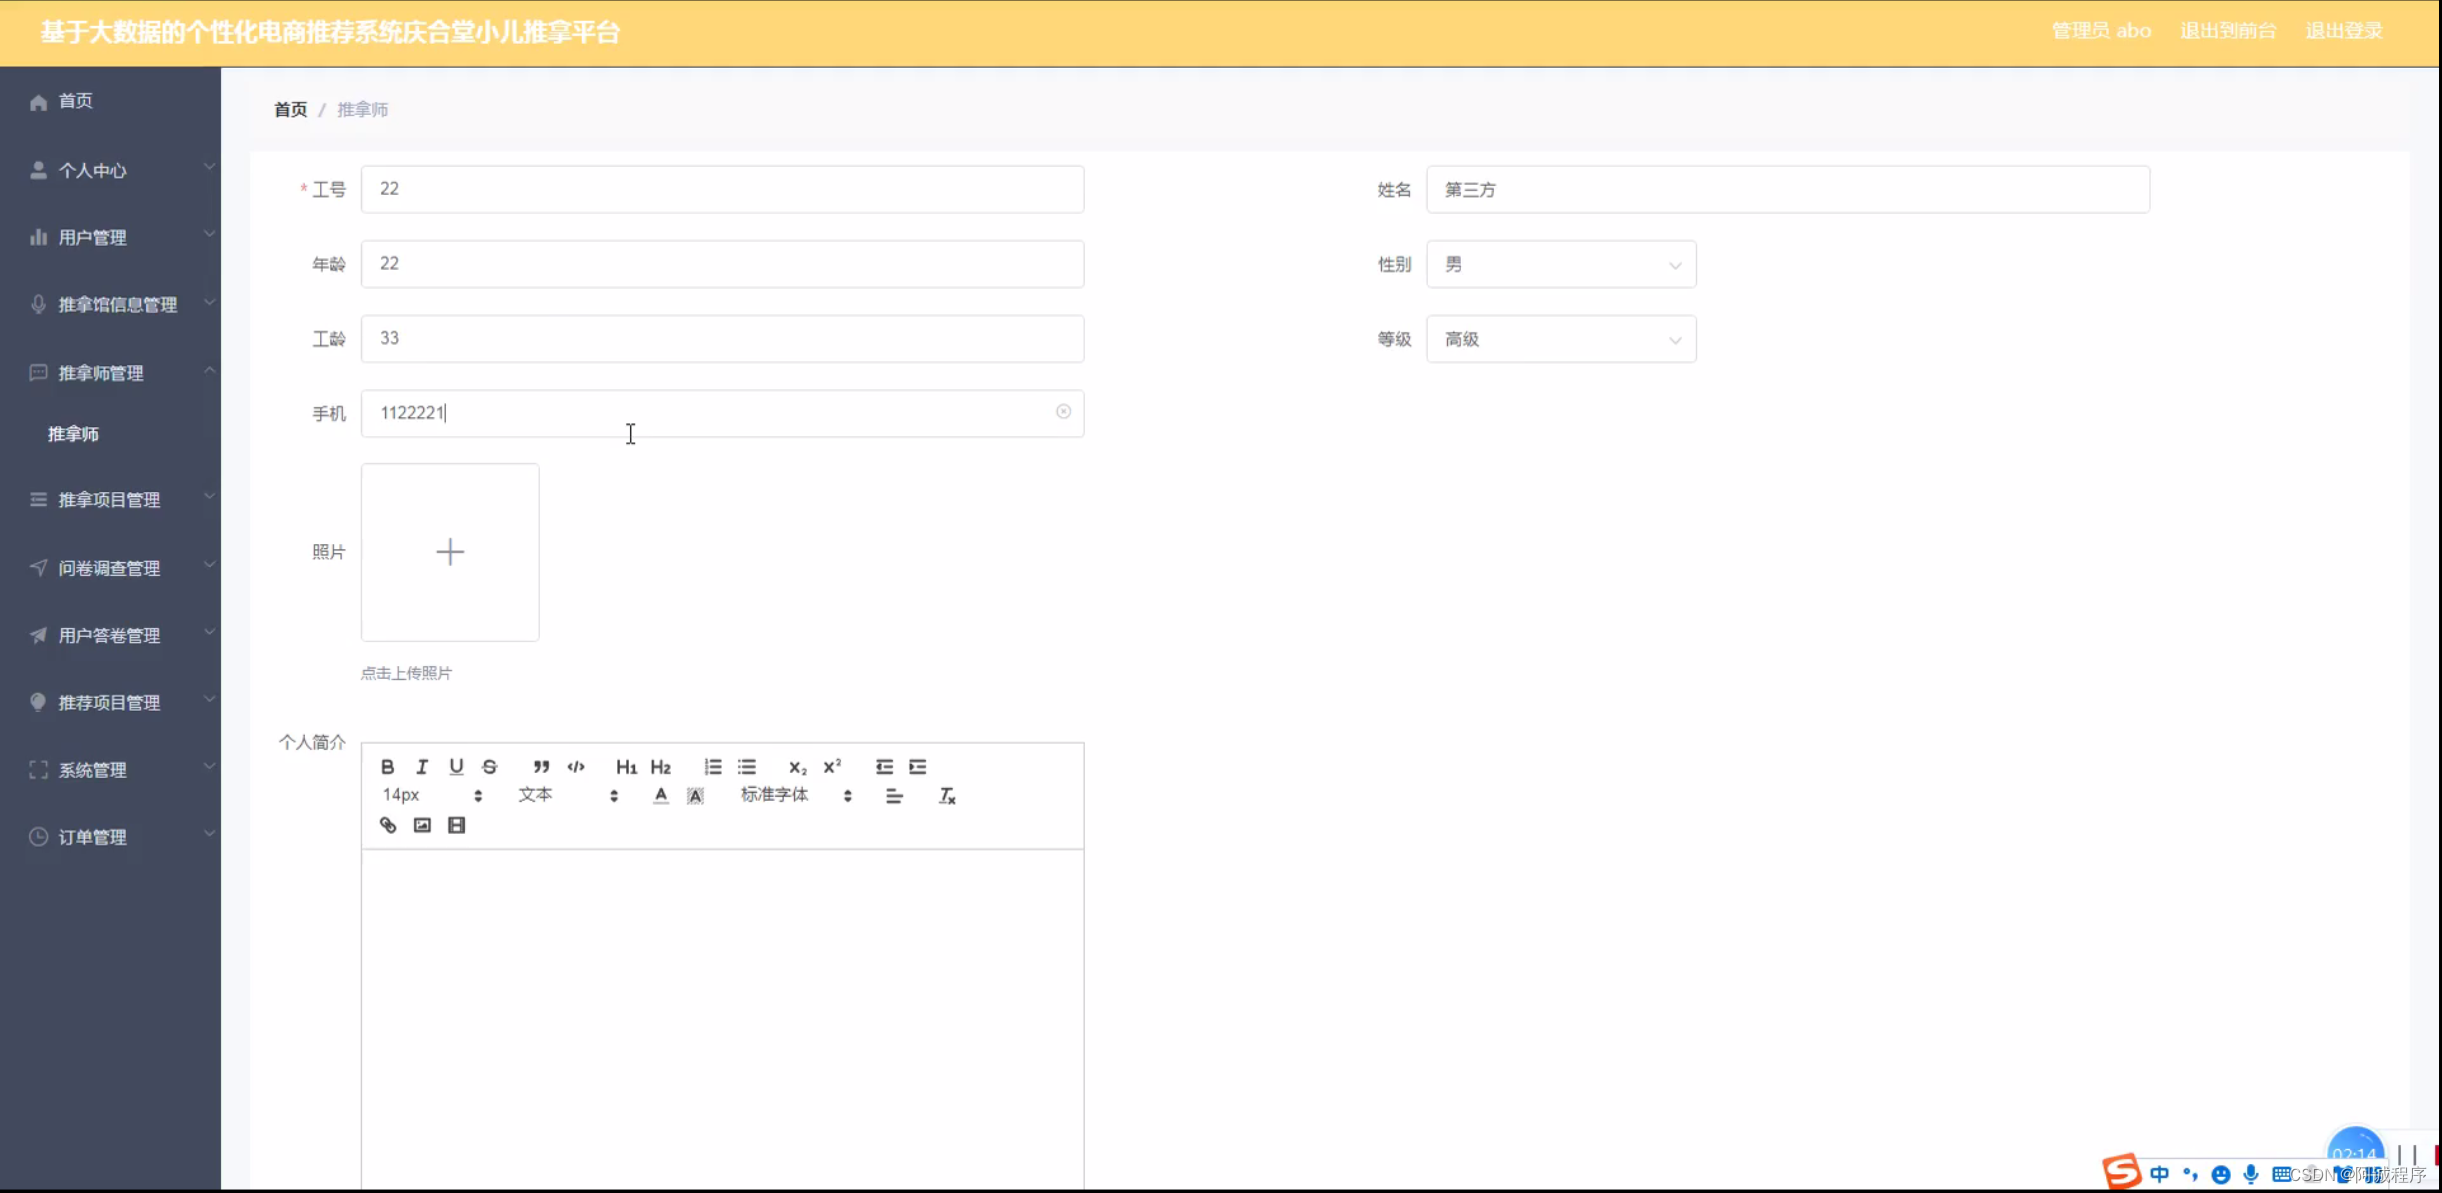The image size is (2442, 1193).
Task: Open the 性别 gender dropdown
Action: click(x=1561, y=264)
